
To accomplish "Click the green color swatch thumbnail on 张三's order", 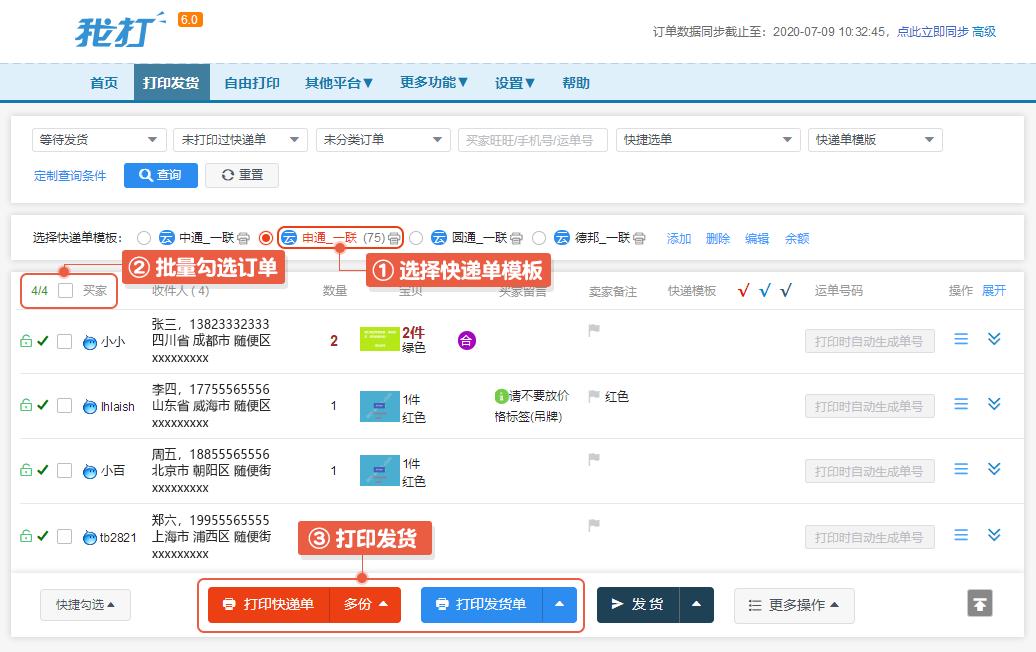I will [379, 339].
